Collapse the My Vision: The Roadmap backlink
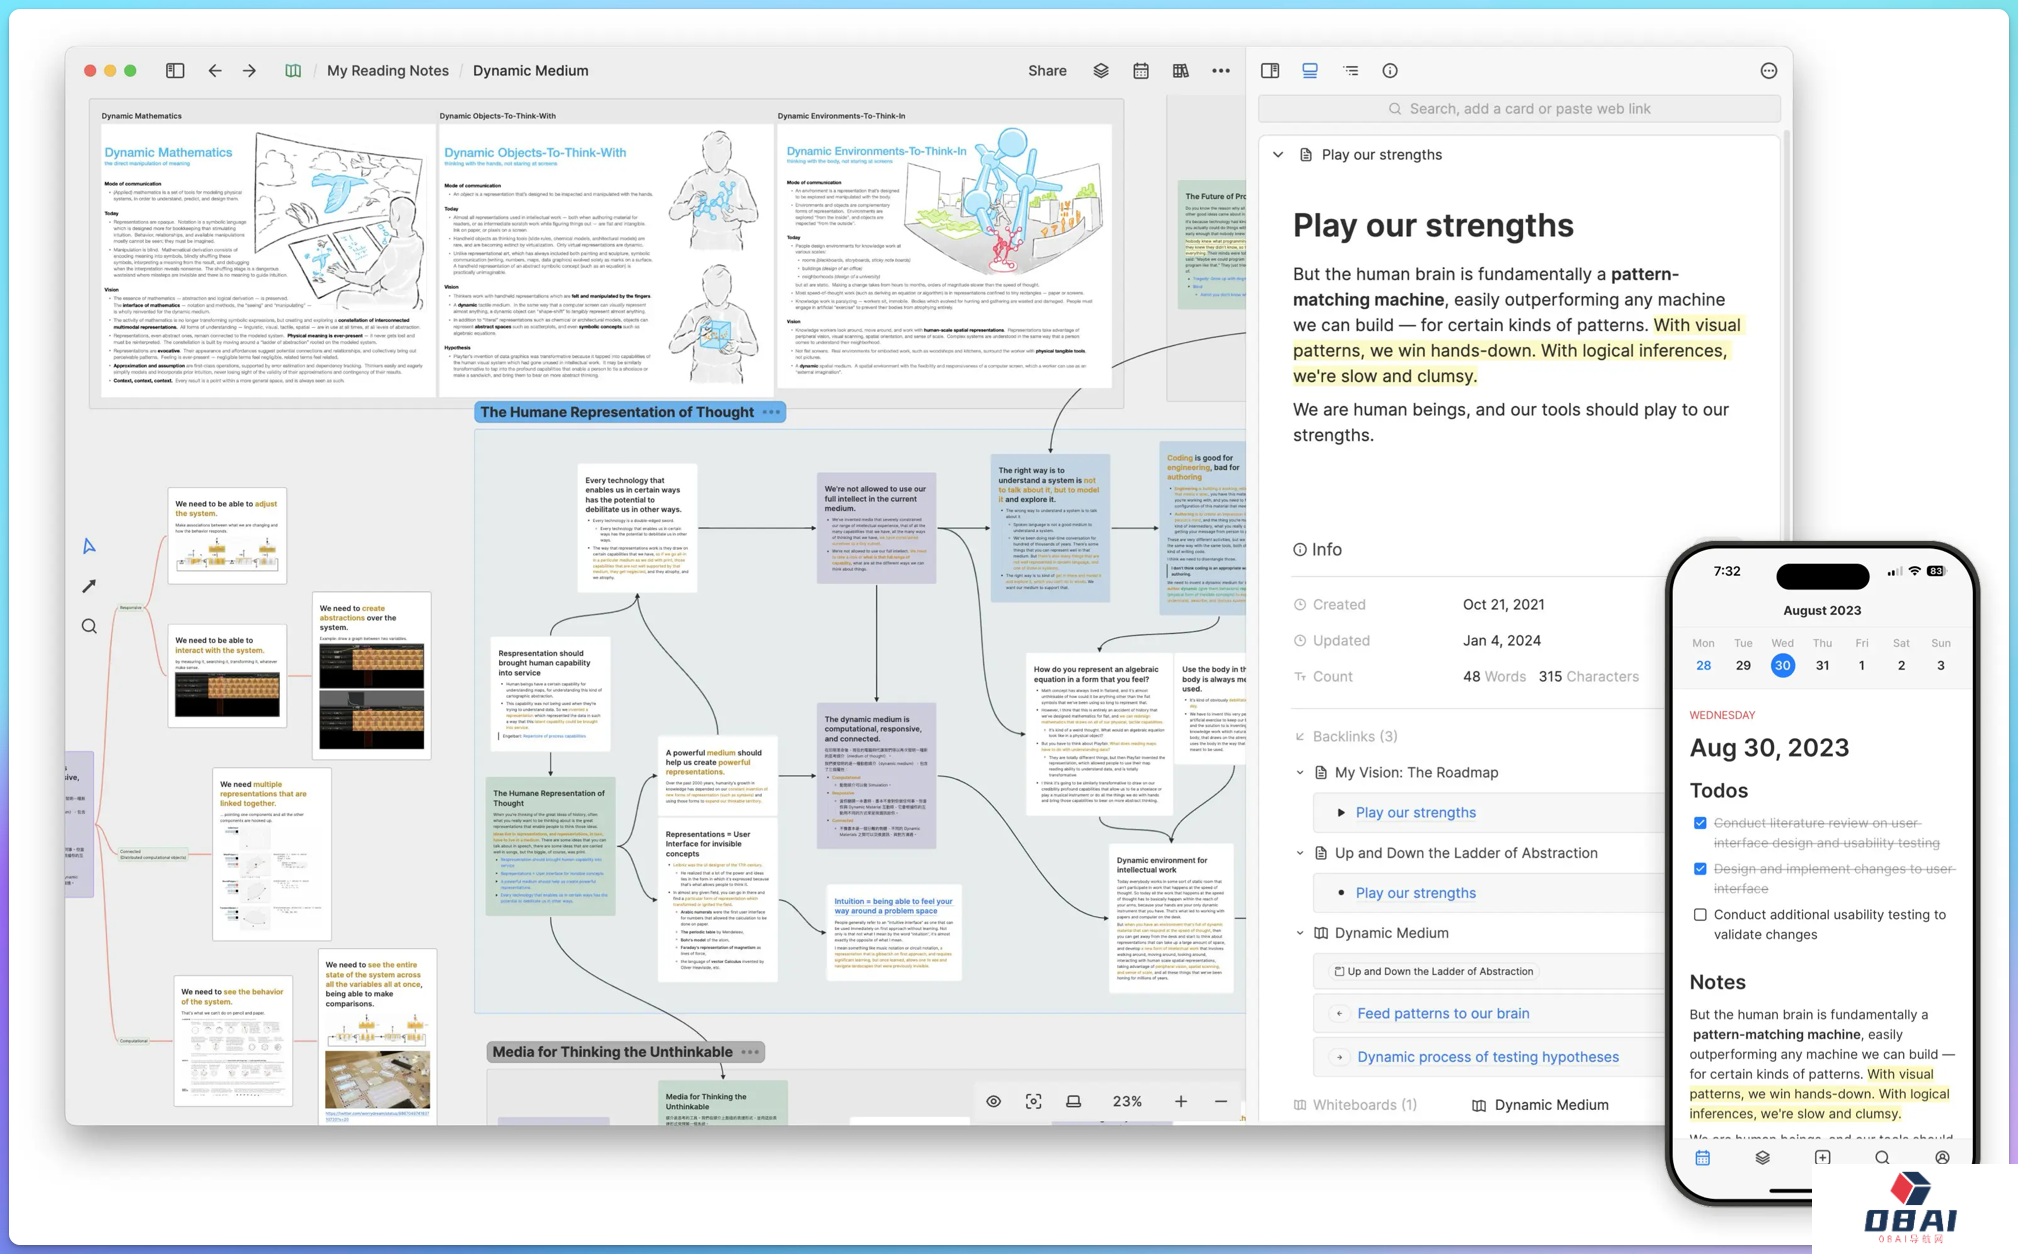Screen dimensions: 2018x1254 [x=1300, y=773]
